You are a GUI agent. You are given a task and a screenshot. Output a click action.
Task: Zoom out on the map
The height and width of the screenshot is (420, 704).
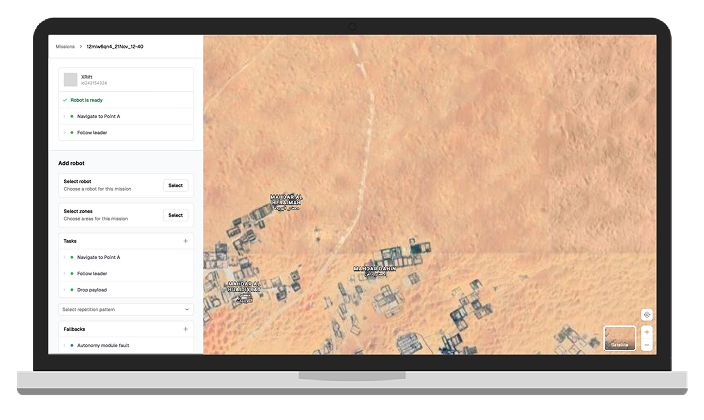647,345
